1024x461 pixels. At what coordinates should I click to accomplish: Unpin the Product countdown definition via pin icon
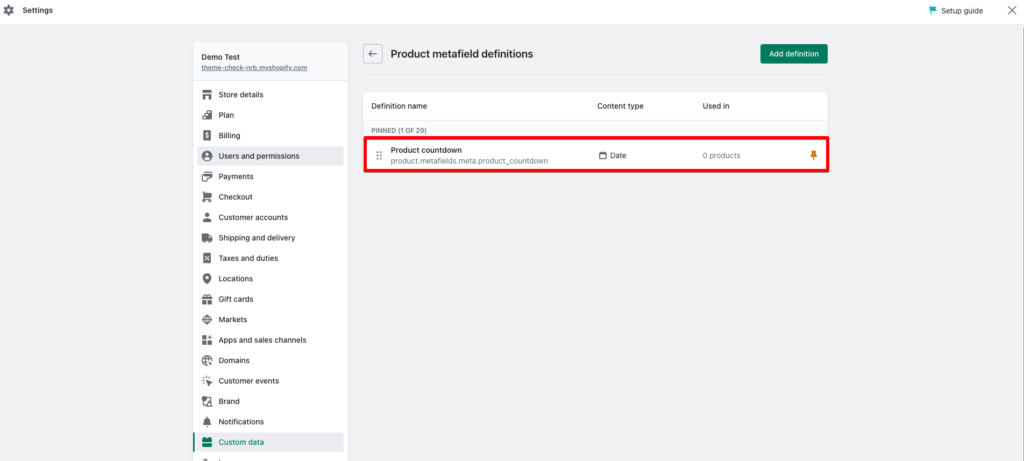pos(813,155)
